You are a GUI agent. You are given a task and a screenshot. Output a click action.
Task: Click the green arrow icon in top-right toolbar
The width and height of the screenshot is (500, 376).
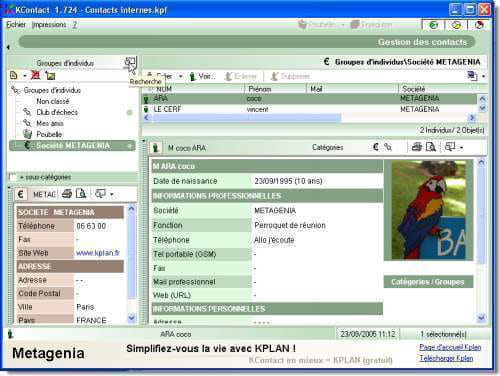[433, 25]
